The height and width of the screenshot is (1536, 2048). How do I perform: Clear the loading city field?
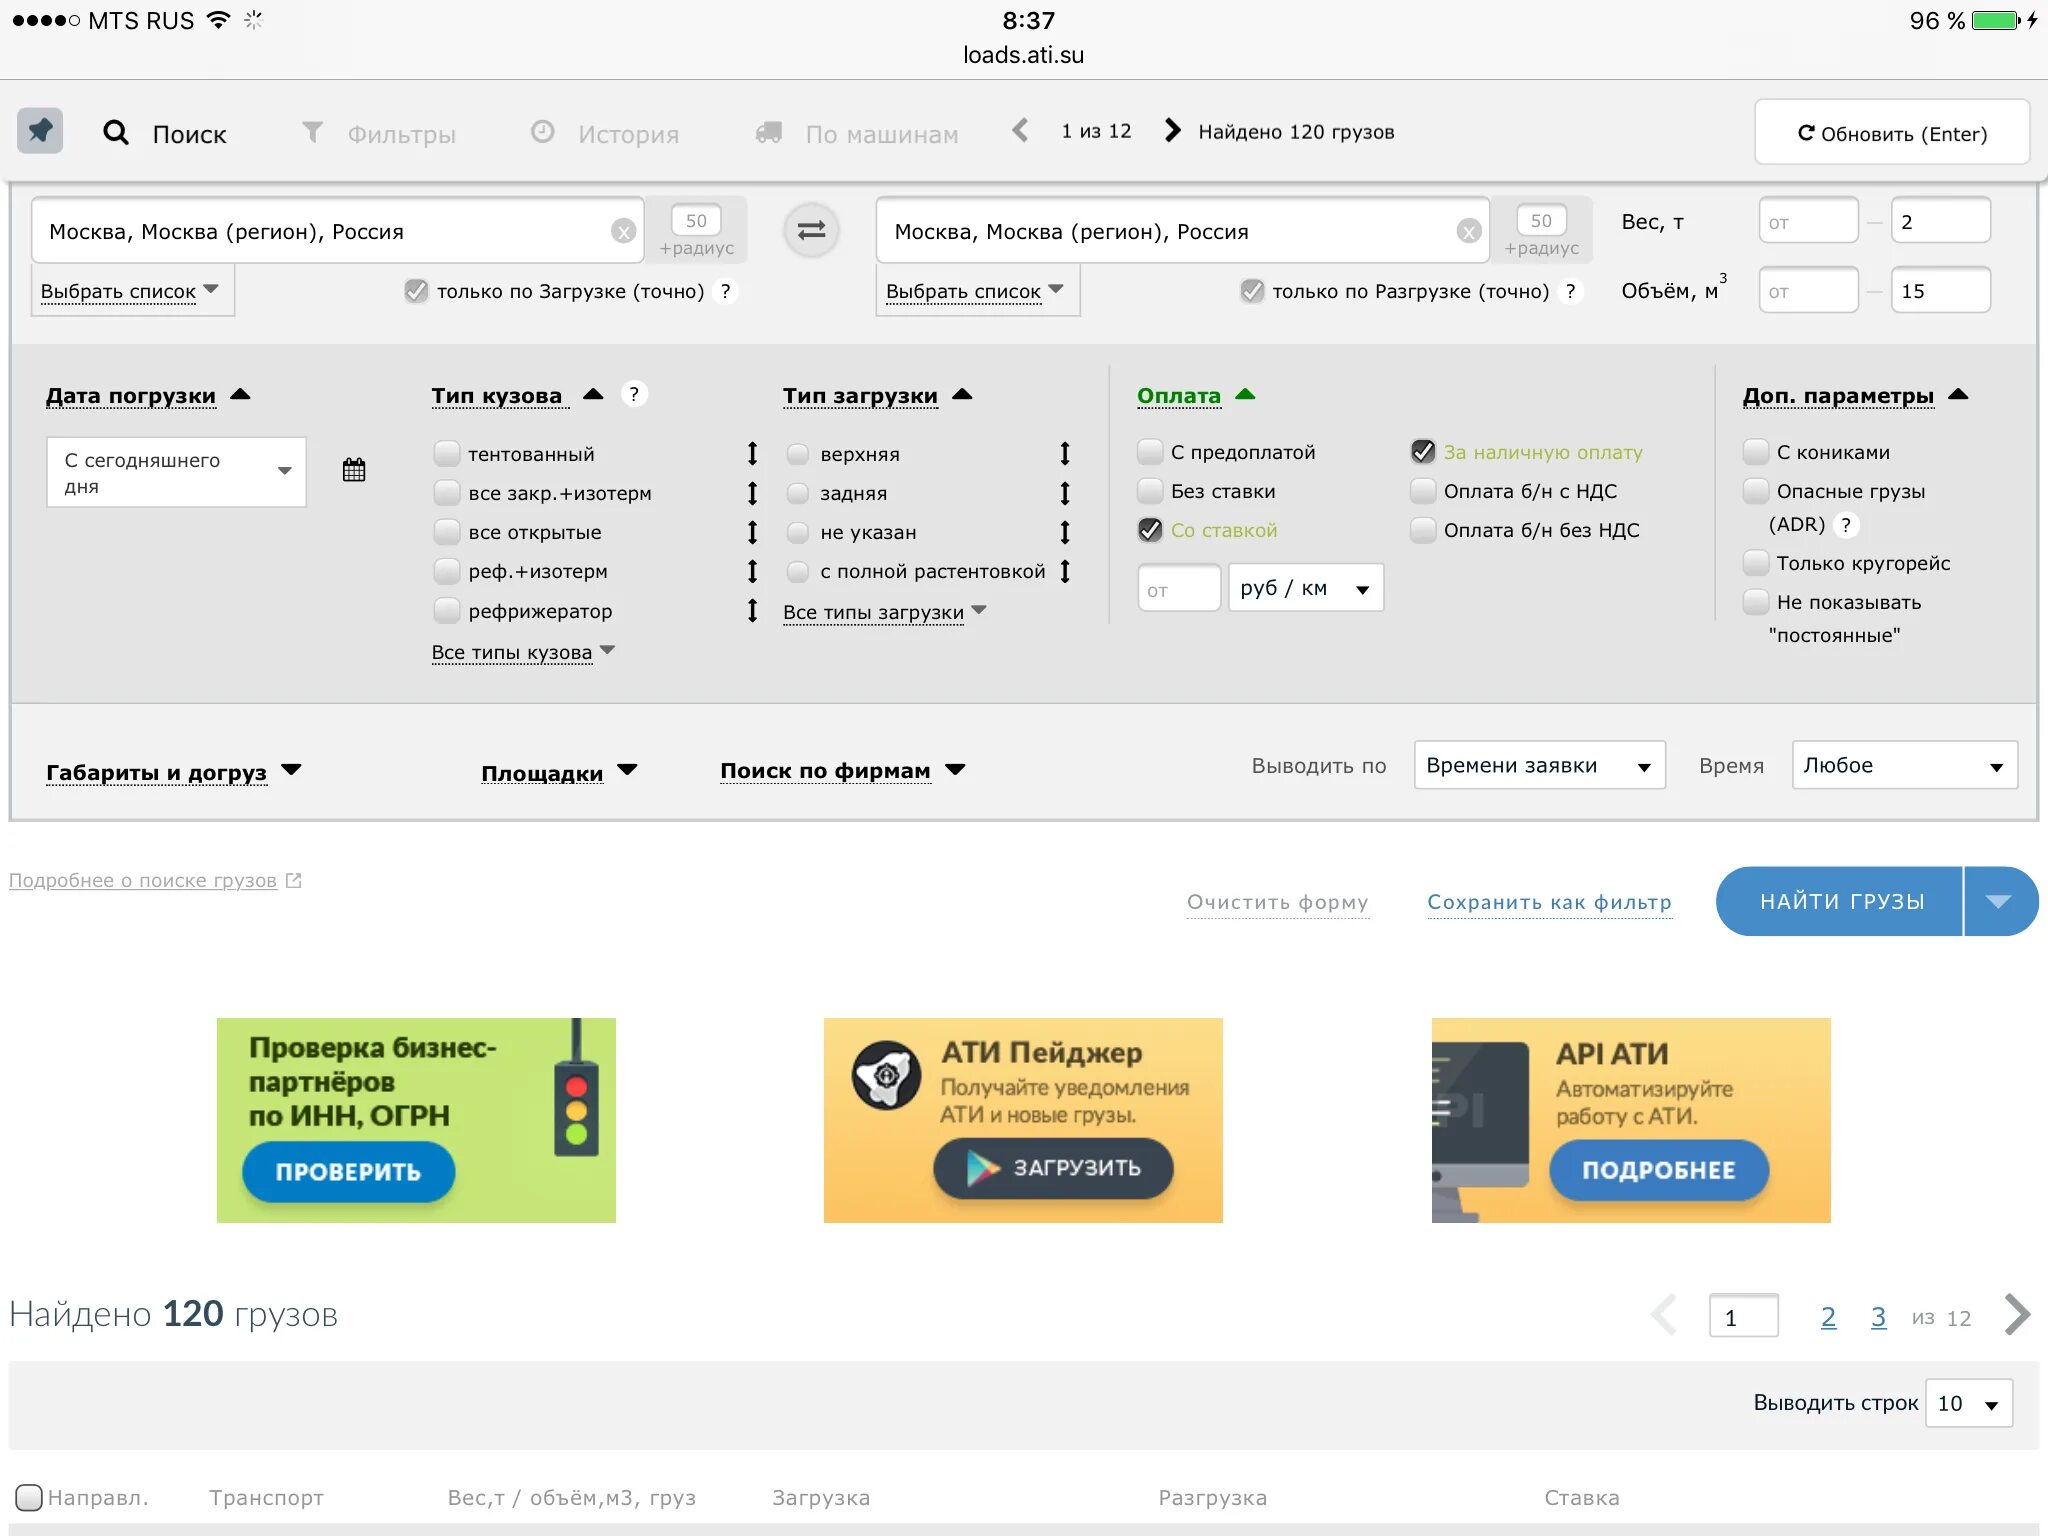pyautogui.click(x=623, y=232)
